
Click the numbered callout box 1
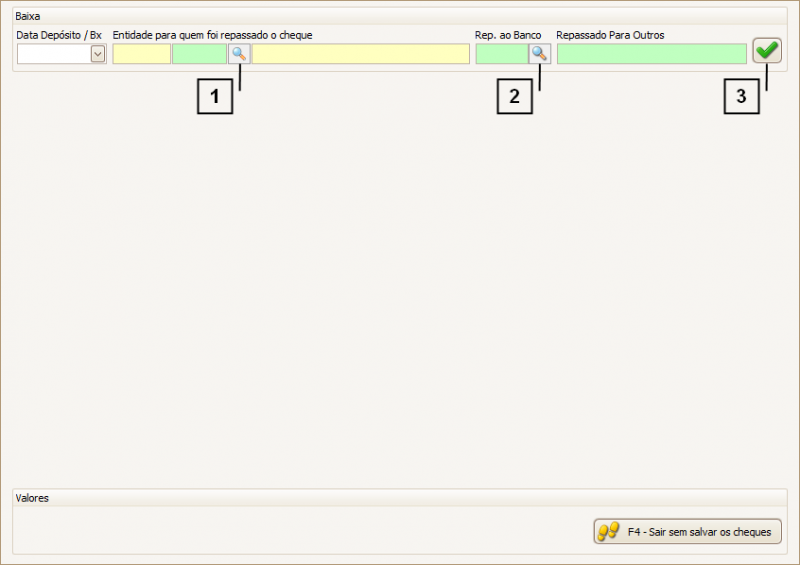click(214, 97)
